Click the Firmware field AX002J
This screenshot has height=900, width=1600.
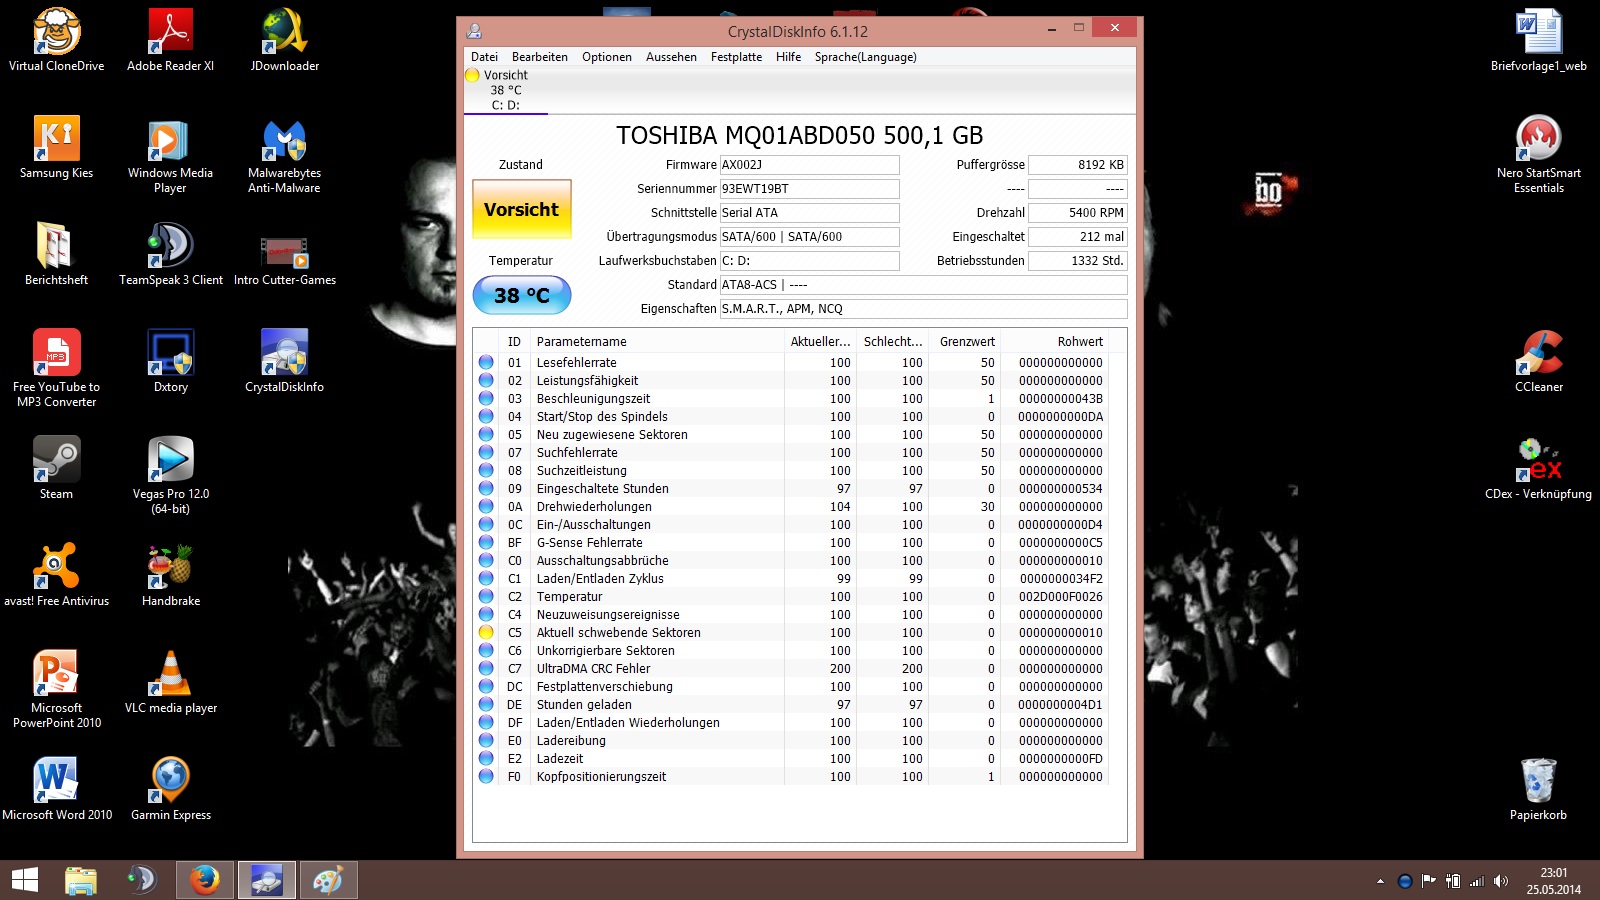click(x=809, y=165)
